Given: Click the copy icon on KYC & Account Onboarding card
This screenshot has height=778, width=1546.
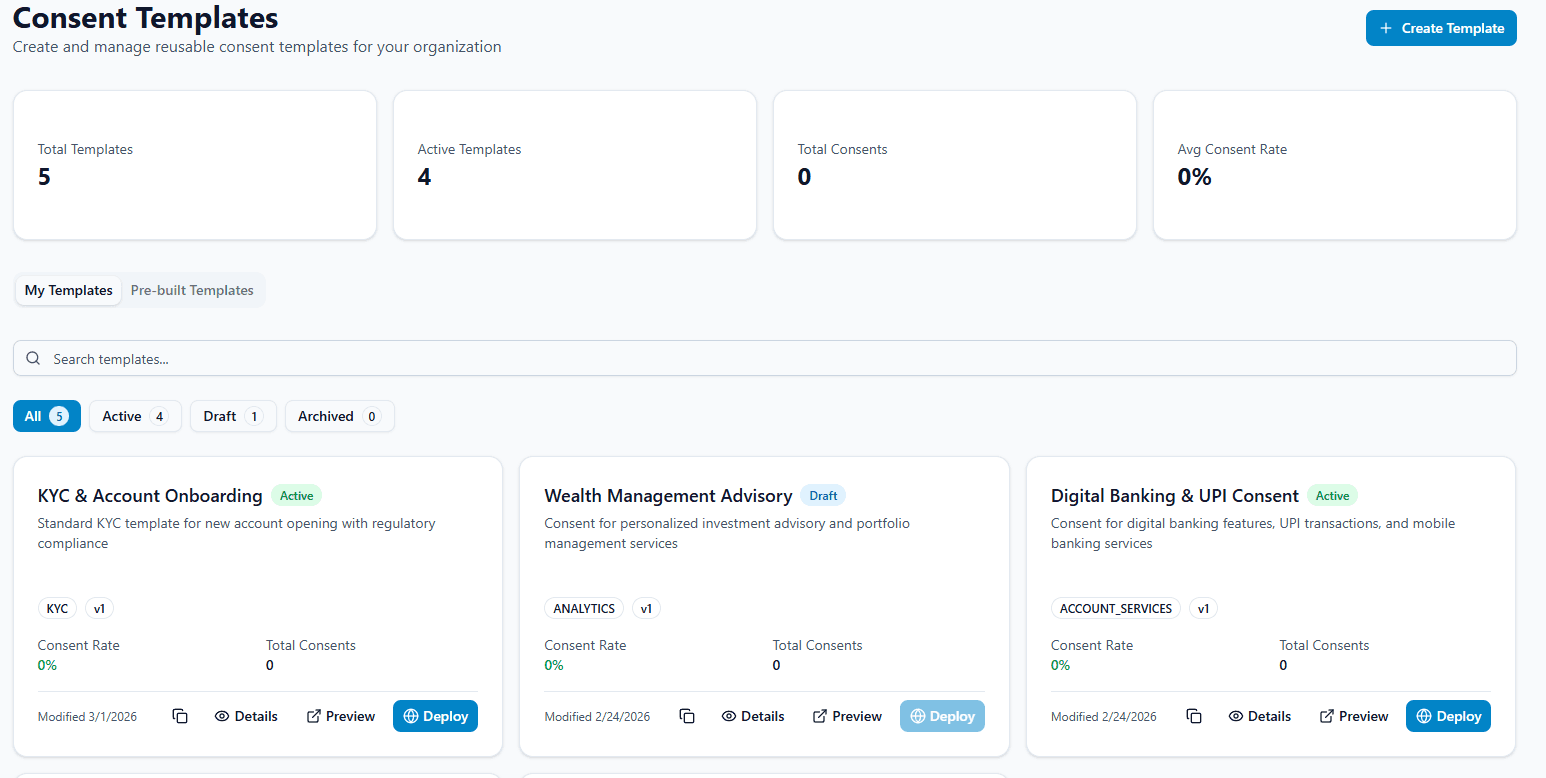Looking at the screenshot, I should [180, 716].
